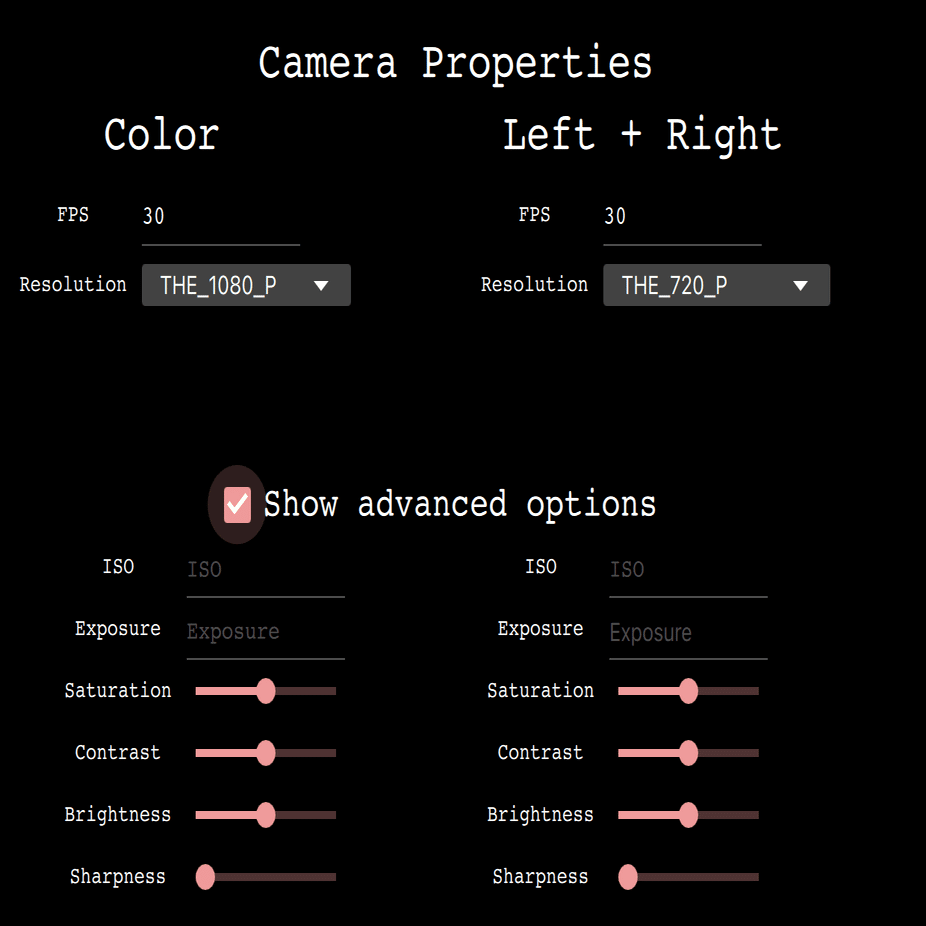Click the Saturation slider in Left + Right column
Image resolution: width=926 pixels, height=926 pixels.
pos(688,691)
